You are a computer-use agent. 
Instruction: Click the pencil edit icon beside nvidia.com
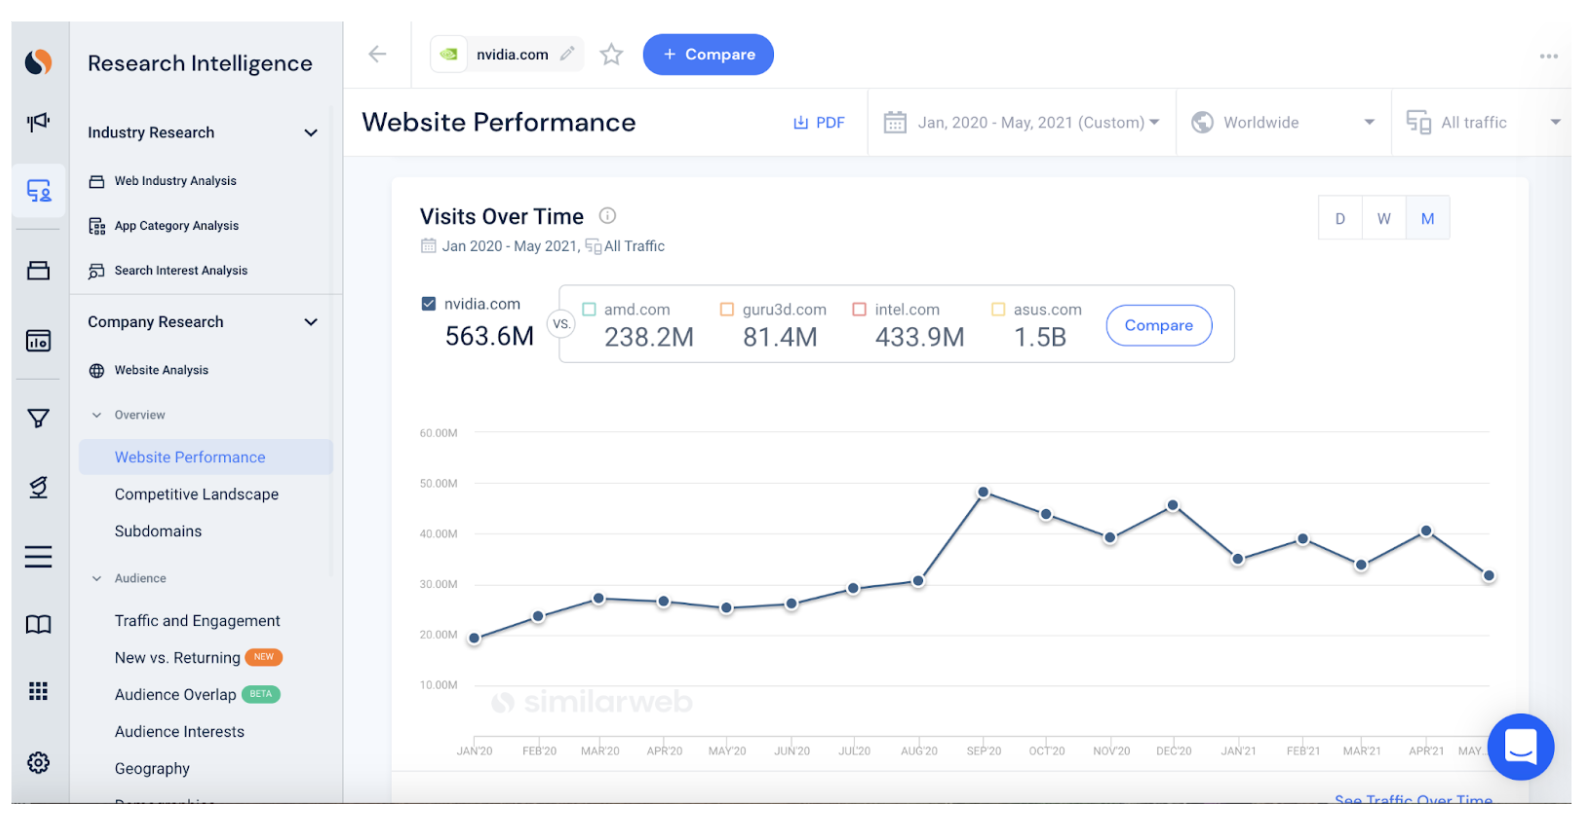[567, 54]
